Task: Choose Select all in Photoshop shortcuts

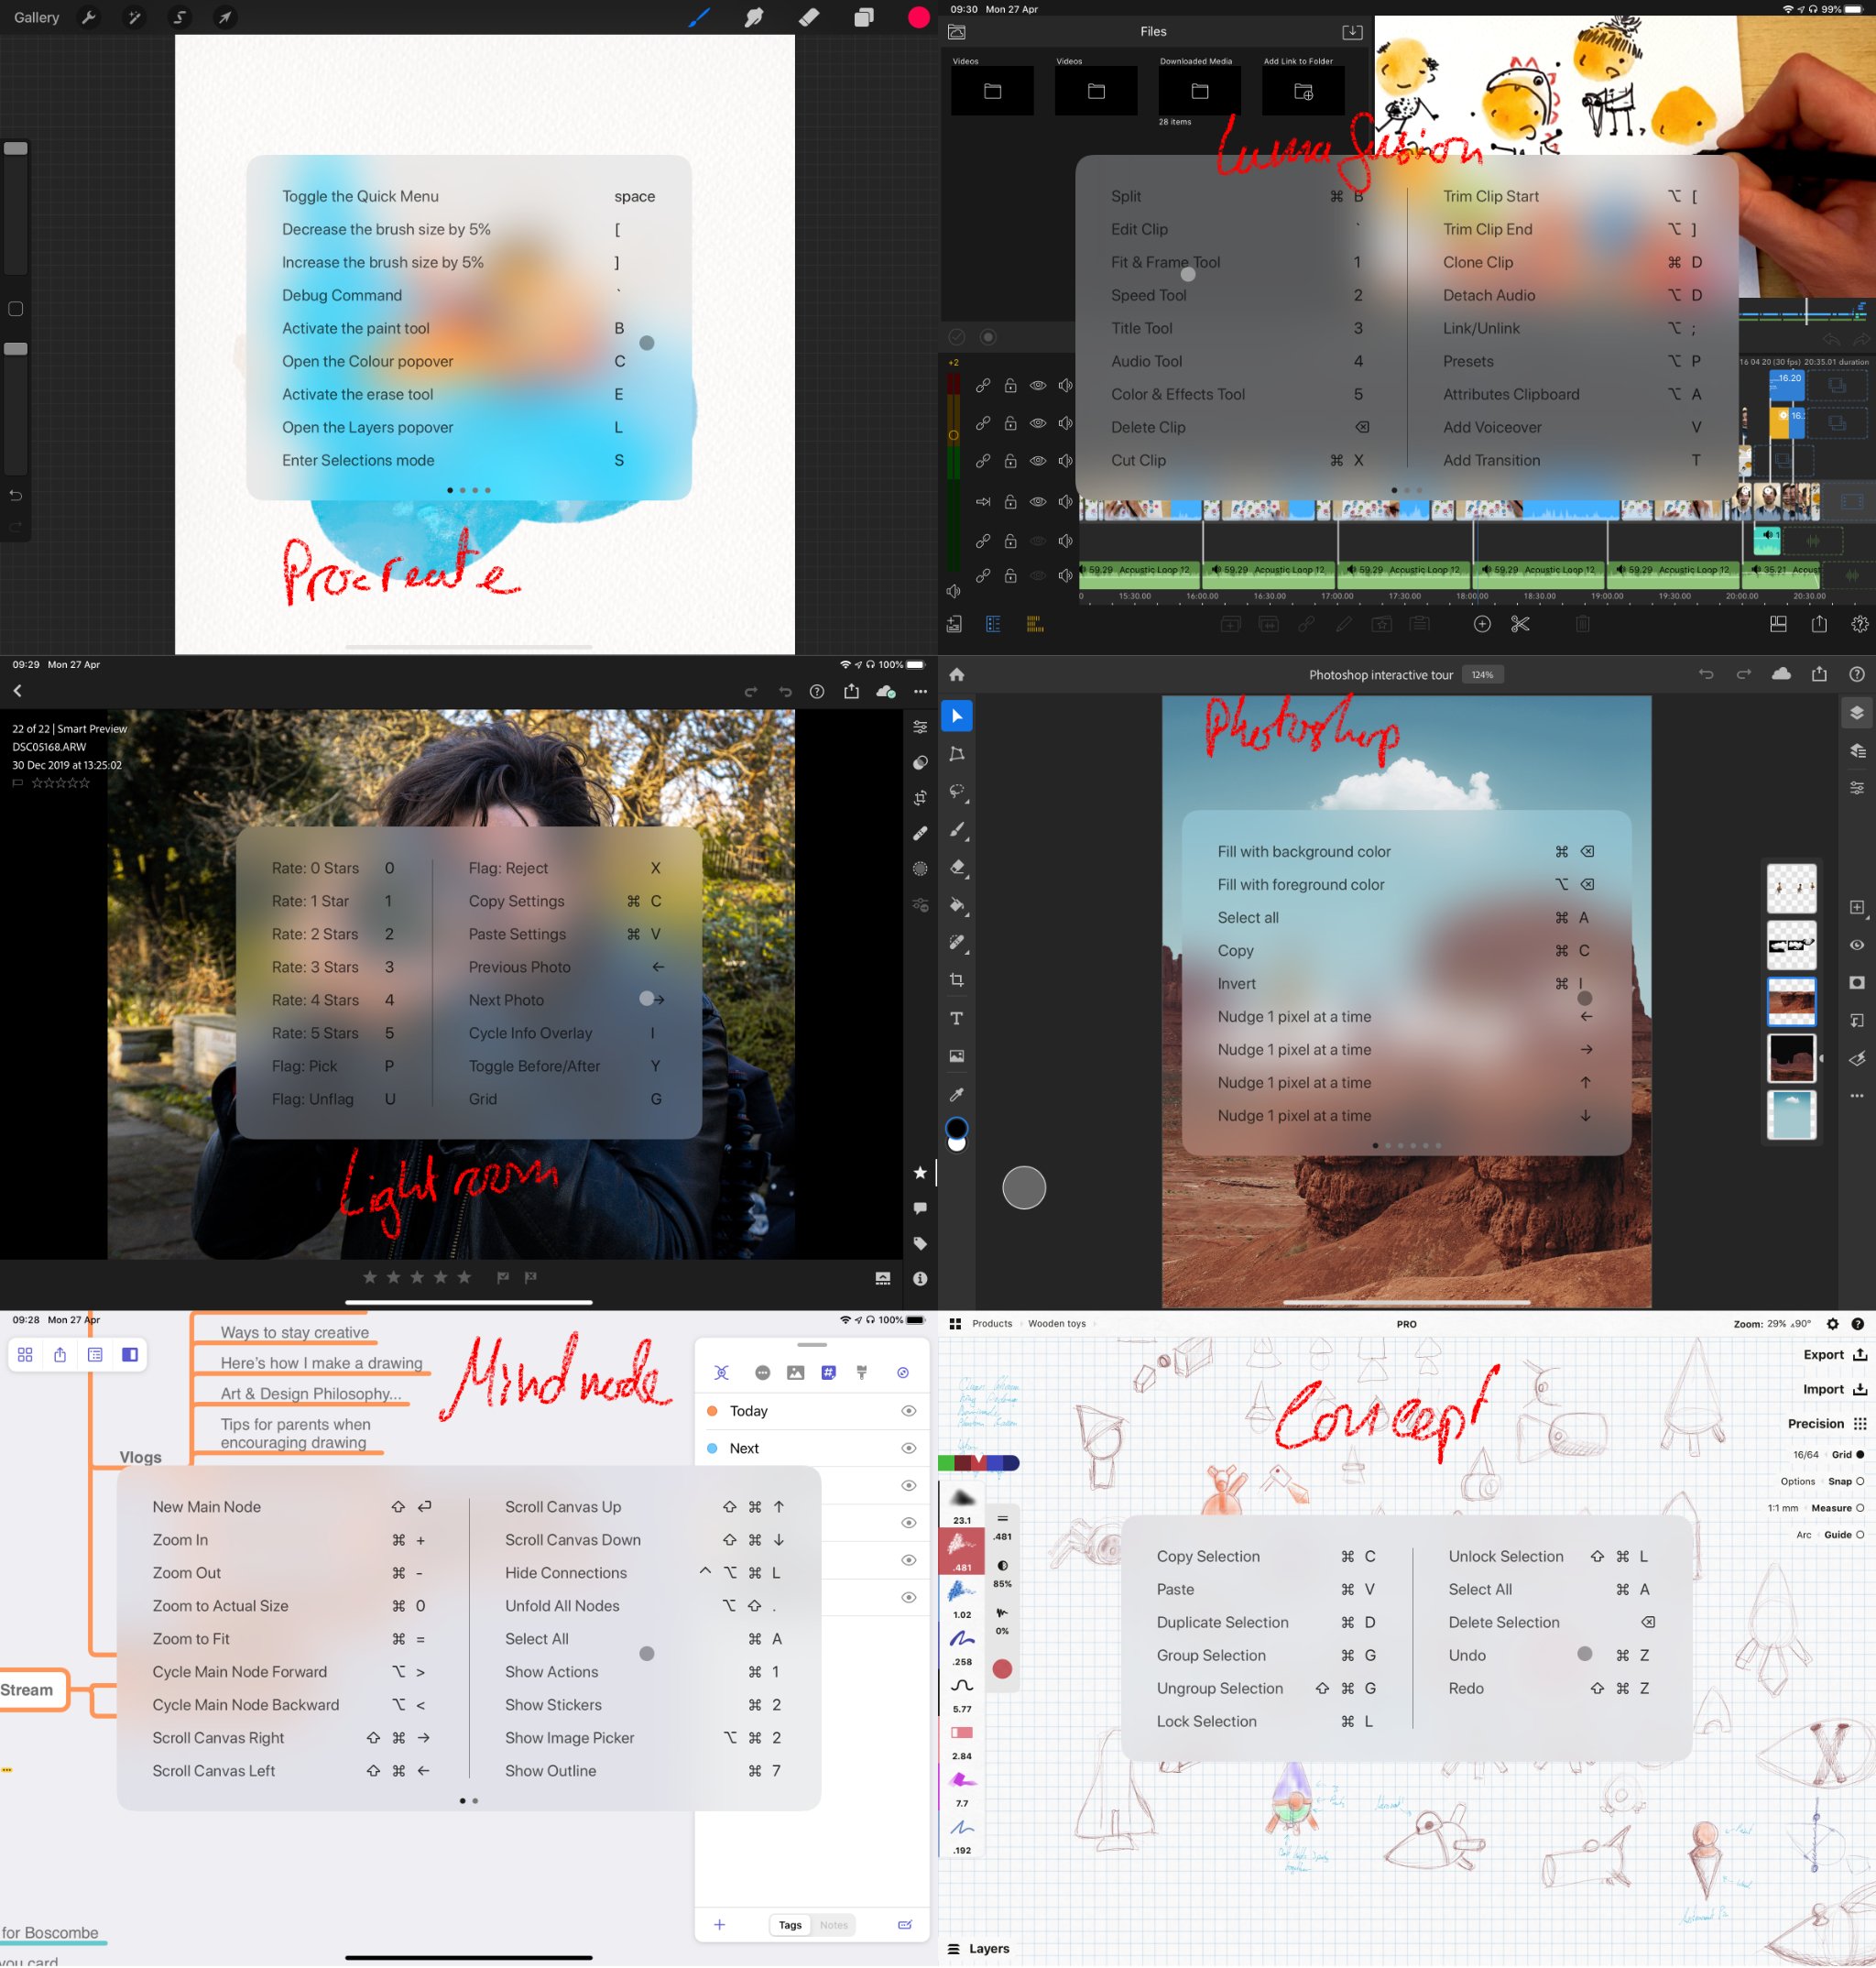Action: coord(1406,918)
